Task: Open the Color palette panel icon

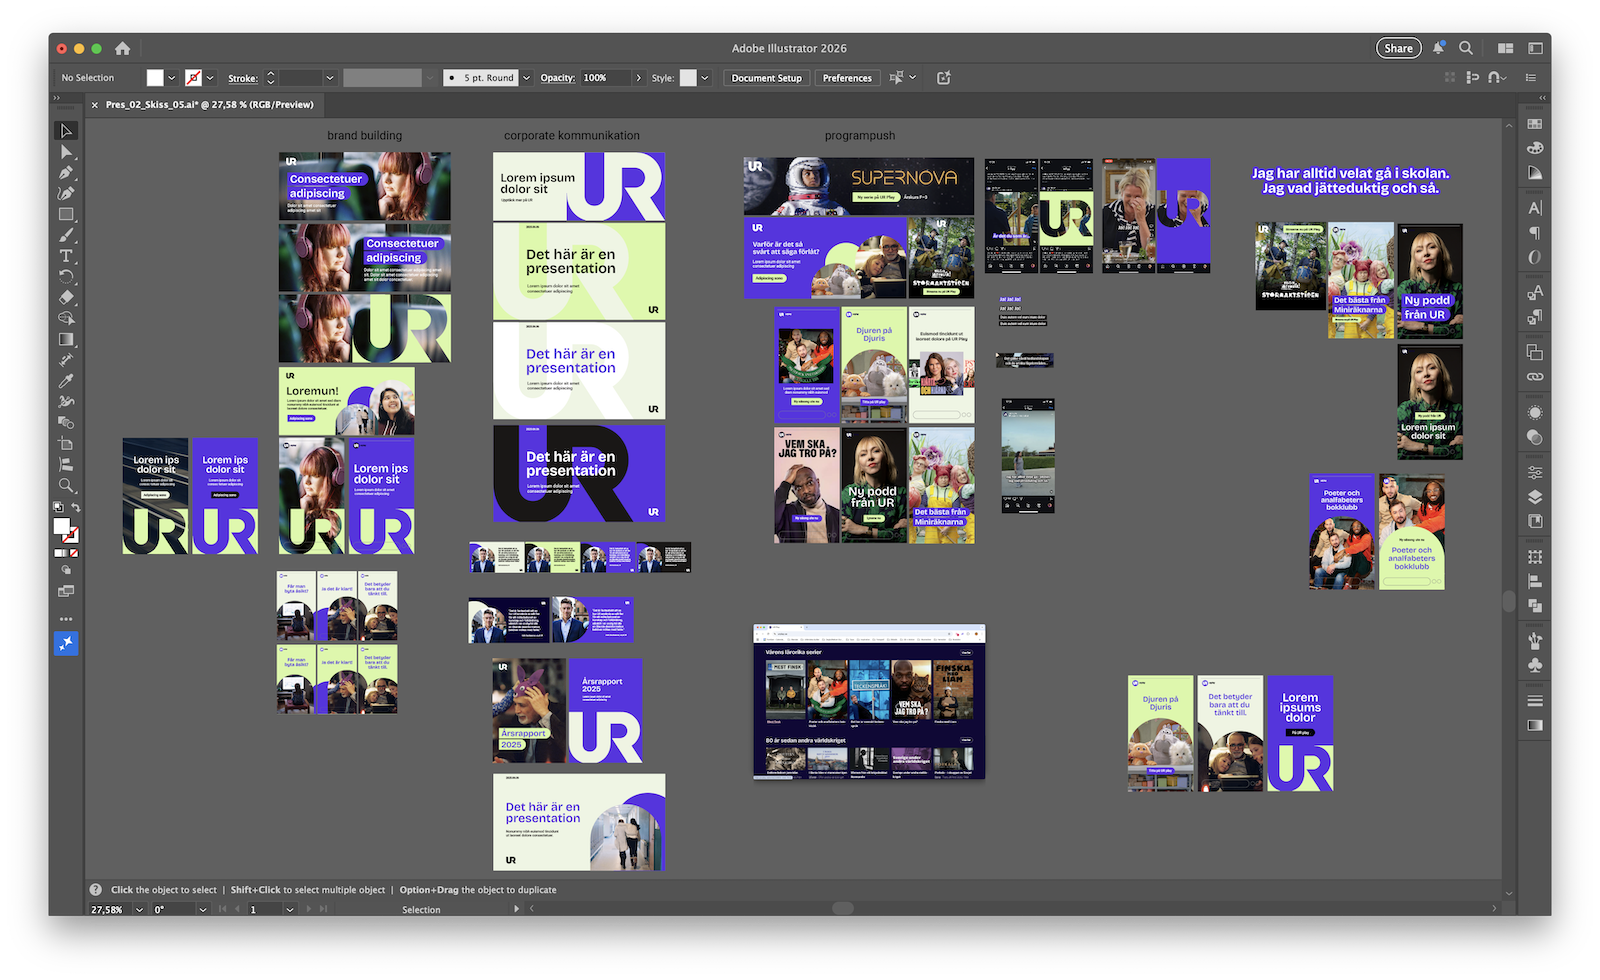Action: click(x=1535, y=148)
